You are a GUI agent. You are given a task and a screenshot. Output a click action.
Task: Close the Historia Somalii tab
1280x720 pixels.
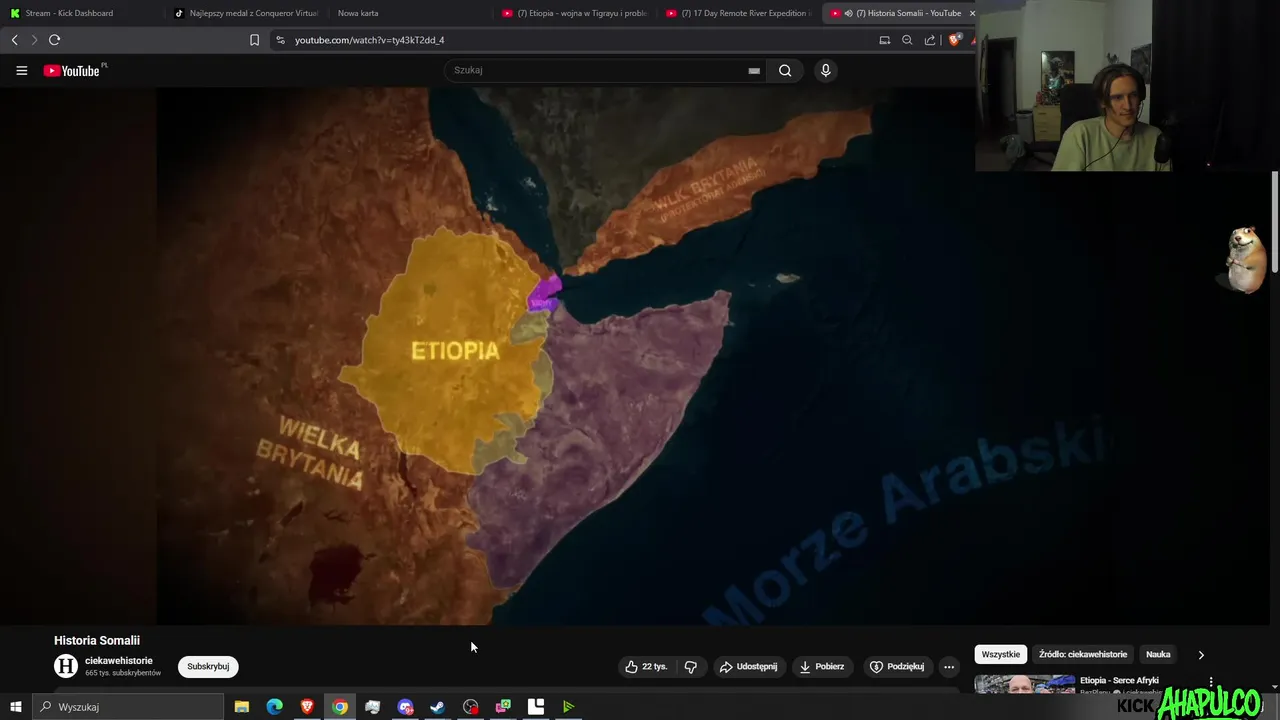(971, 13)
